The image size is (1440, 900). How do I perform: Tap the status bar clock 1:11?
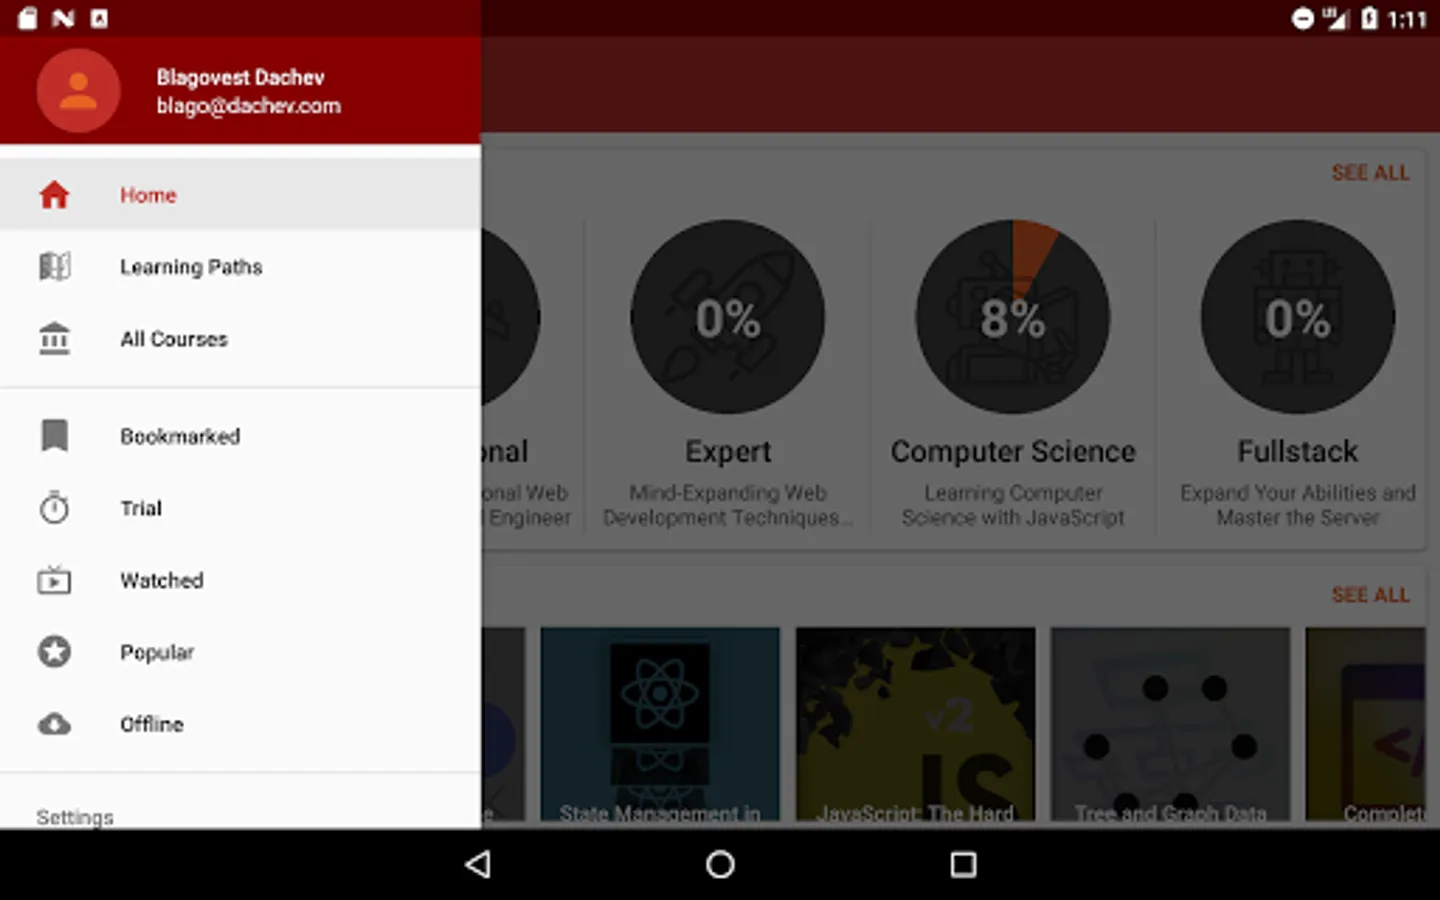click(x=1407, y=19)
